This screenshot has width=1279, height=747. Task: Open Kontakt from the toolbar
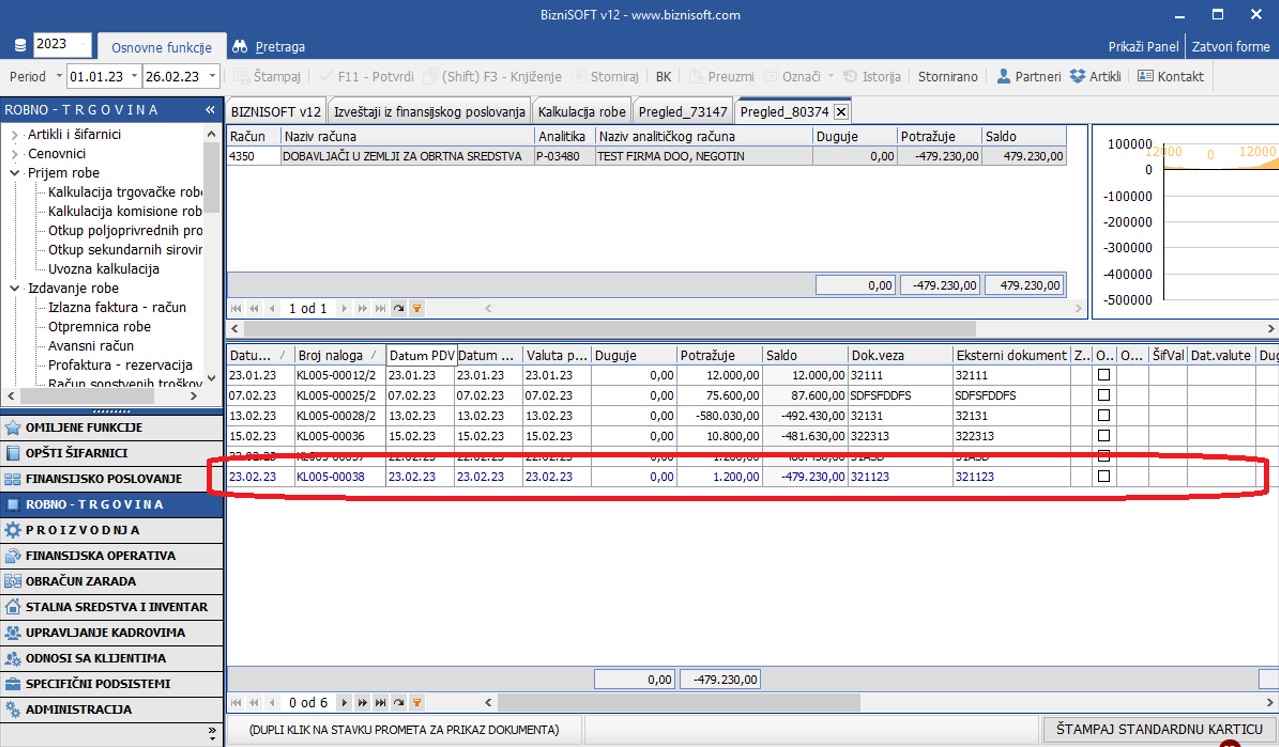1171,76
